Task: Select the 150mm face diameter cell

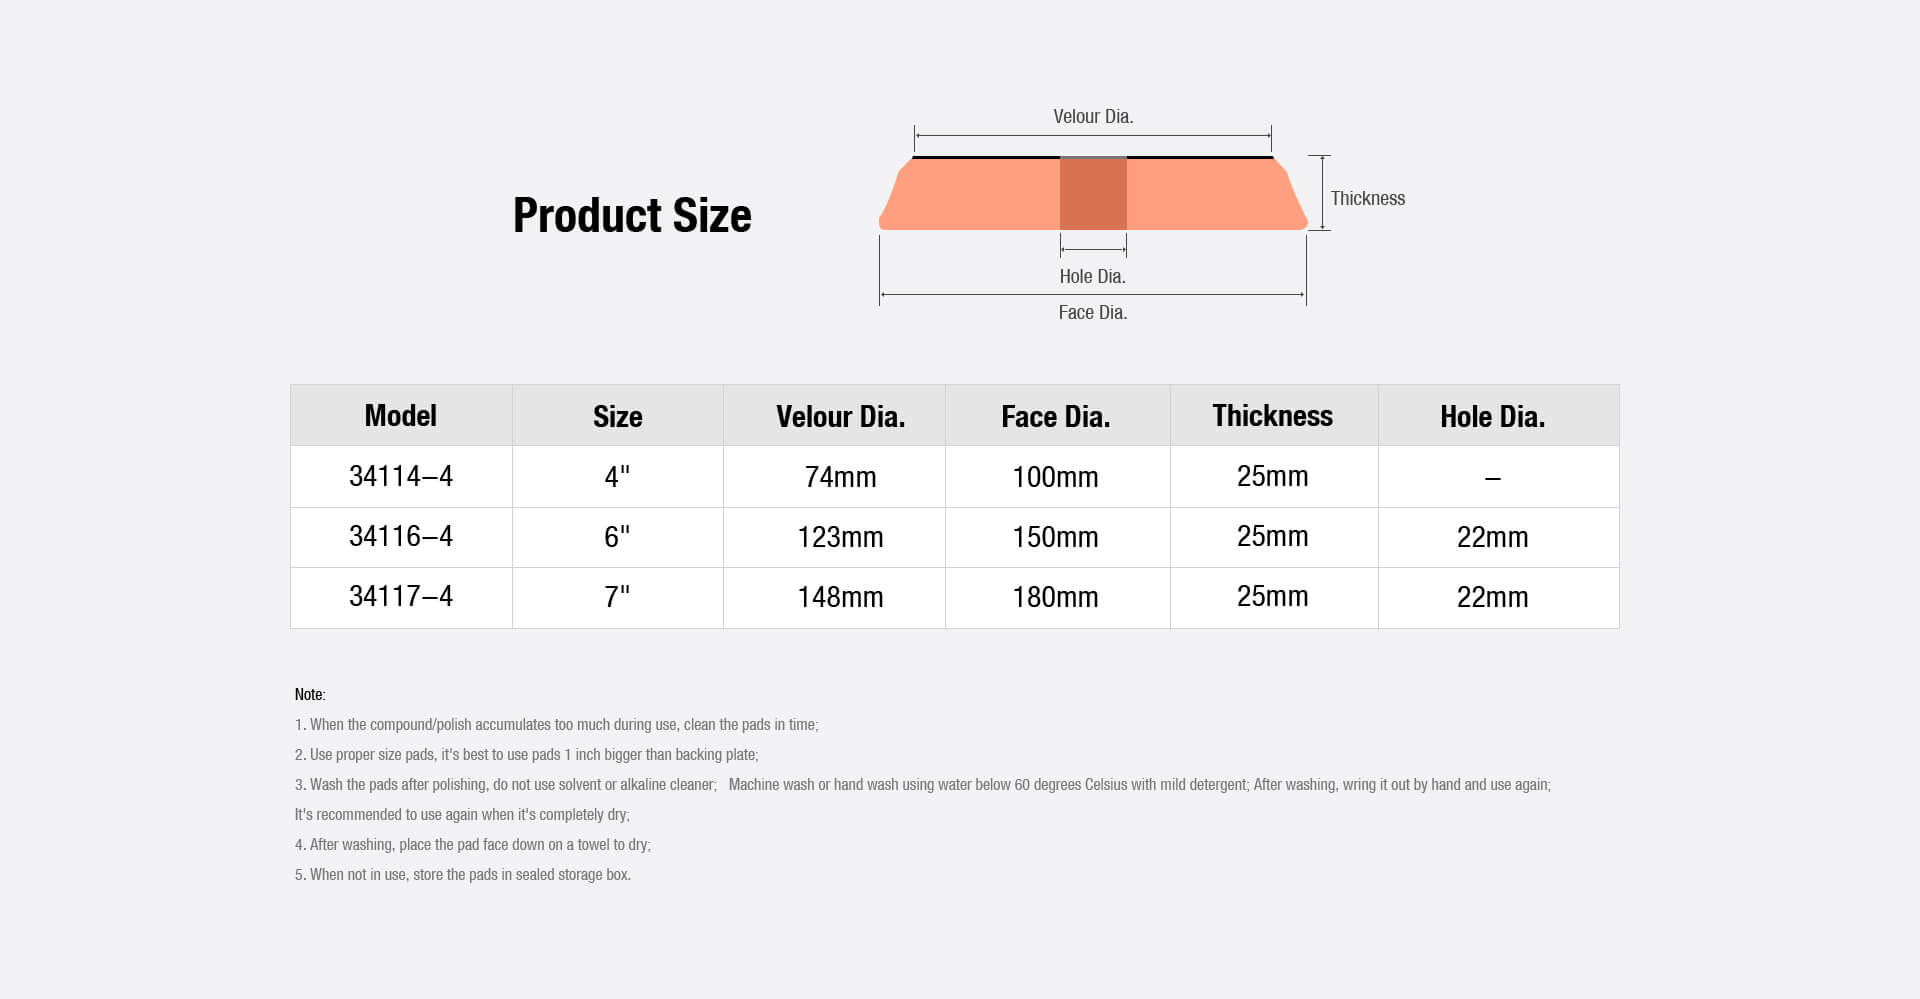Action: (x=1055, y=537)
